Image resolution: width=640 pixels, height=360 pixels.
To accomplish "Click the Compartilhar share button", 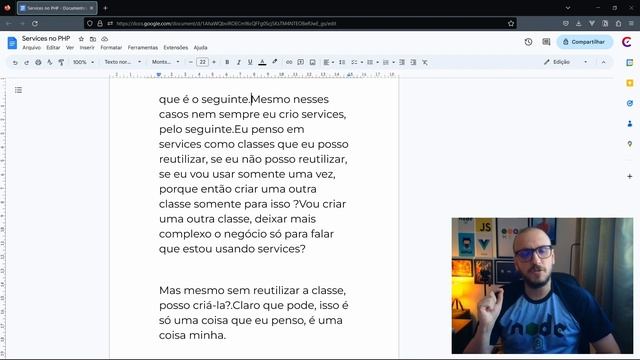I will coord(584,42).
